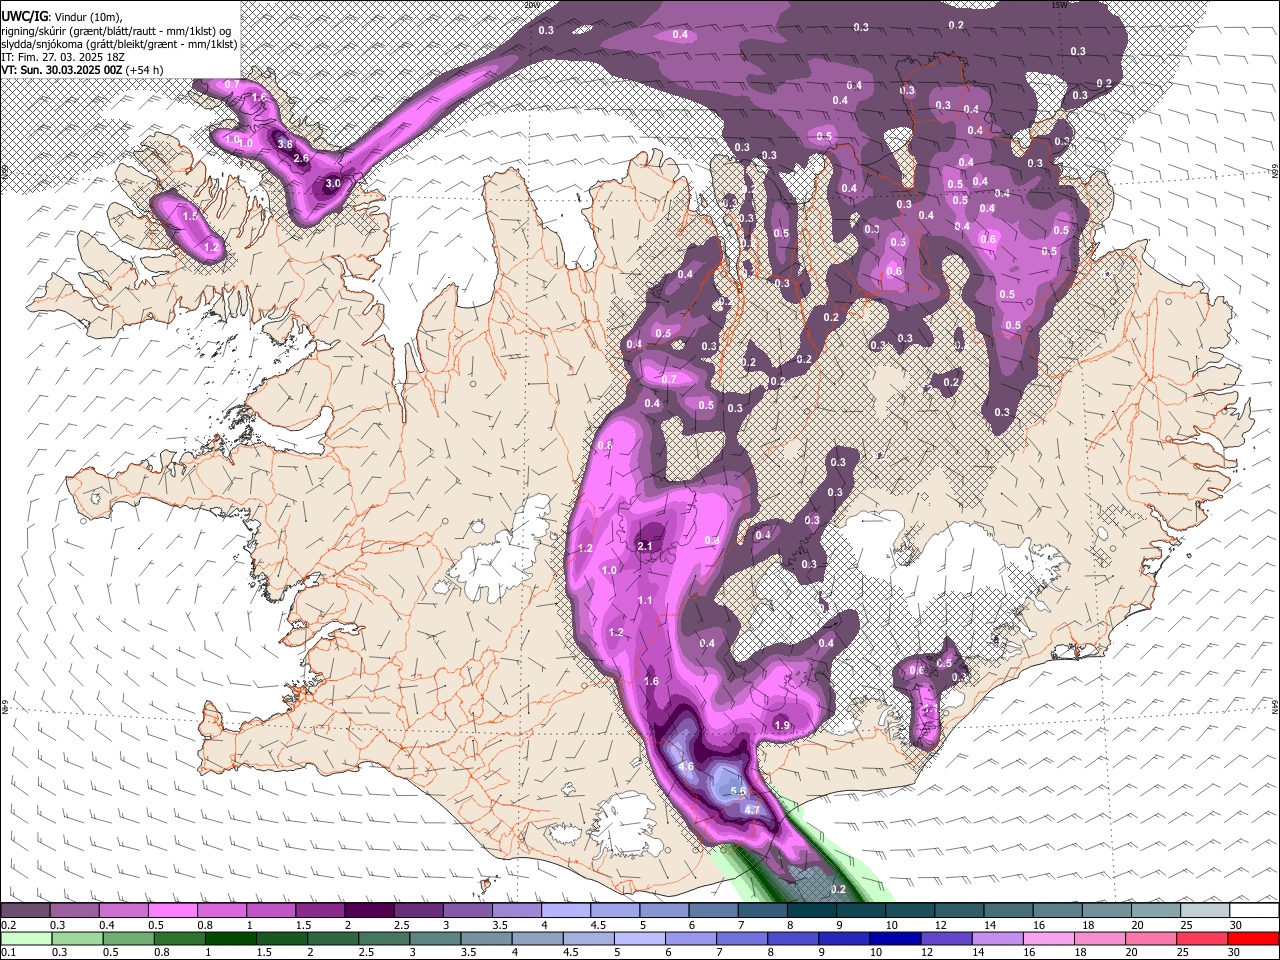Select the lower legend violet 12 swatch
The height and width of the screenshot is (960, 1280).
coord(947,938)
